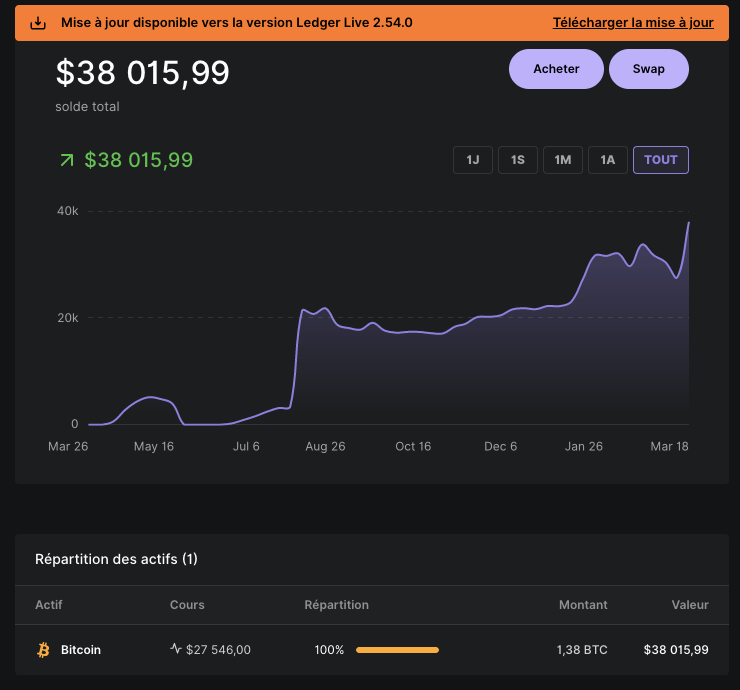Click the Bitcoin 100% allocation bar
This screenshot has height=690, width=740.
pyautogui.click(x=397, y=650)
